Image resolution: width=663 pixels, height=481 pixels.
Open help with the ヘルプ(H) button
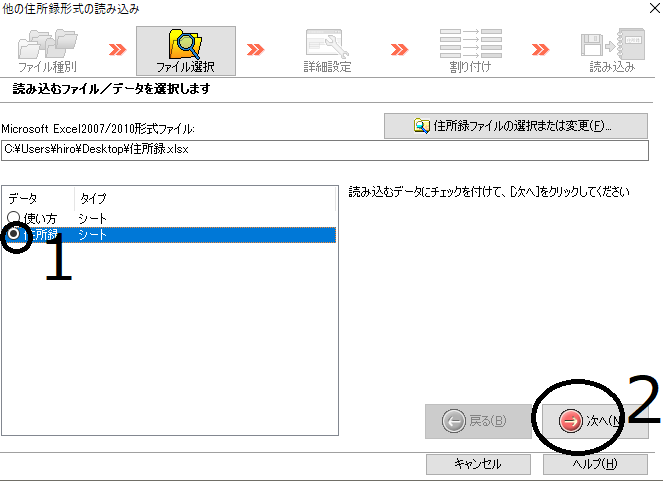coord(594,464)
